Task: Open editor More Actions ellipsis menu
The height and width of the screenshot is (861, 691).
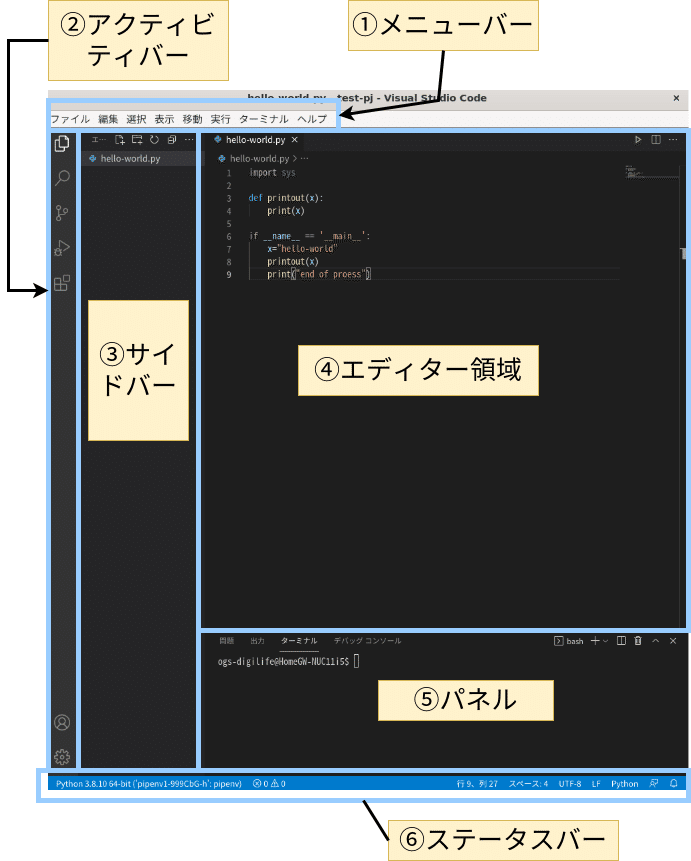Action: 673,140
